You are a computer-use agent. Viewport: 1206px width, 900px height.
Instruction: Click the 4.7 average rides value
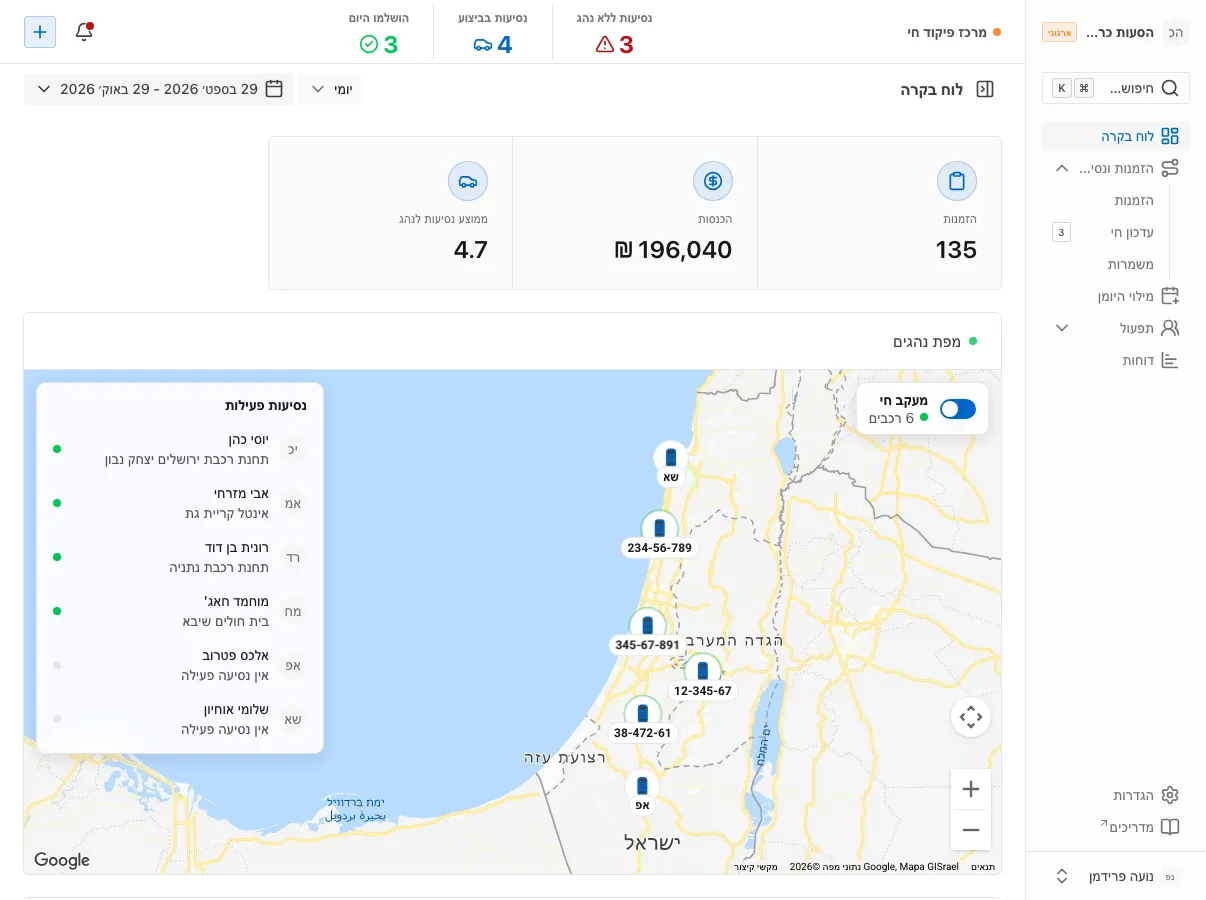(470, 250)
